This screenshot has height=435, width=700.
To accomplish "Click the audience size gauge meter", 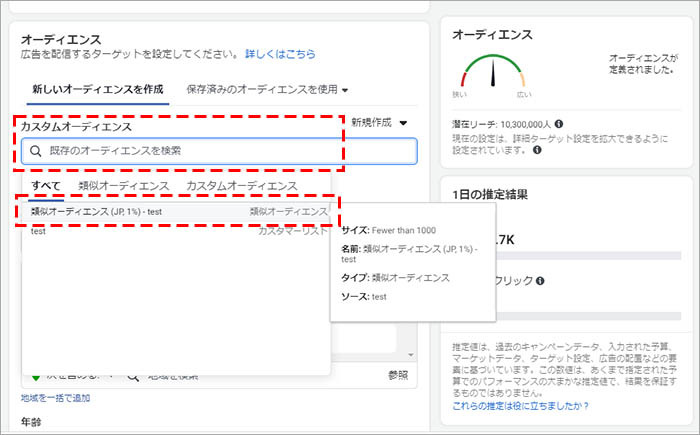I will [491, 73].
